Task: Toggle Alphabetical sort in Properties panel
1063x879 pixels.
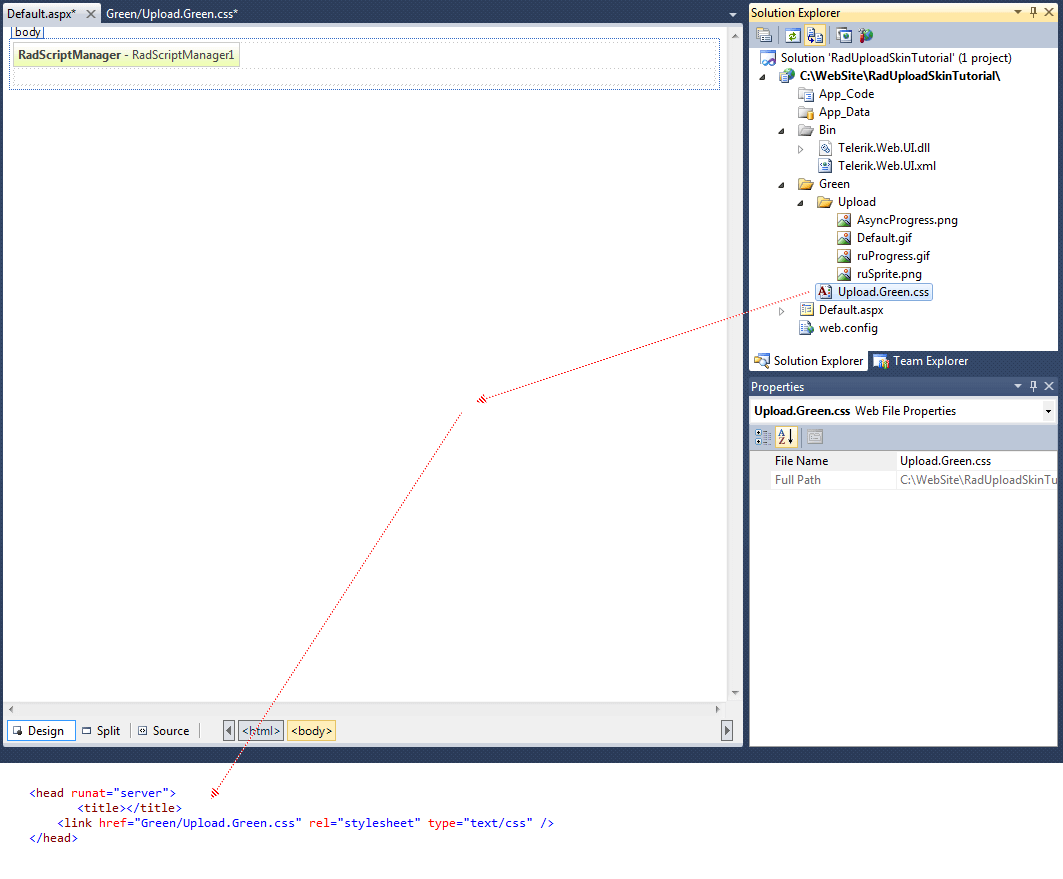Action: (x=786, y=437)
